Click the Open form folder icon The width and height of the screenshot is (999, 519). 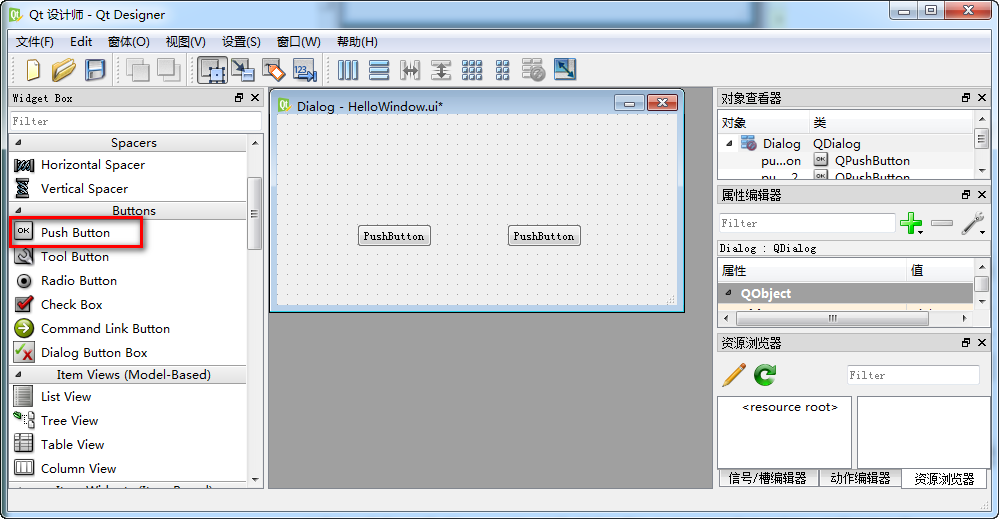(x=63, y=69)
